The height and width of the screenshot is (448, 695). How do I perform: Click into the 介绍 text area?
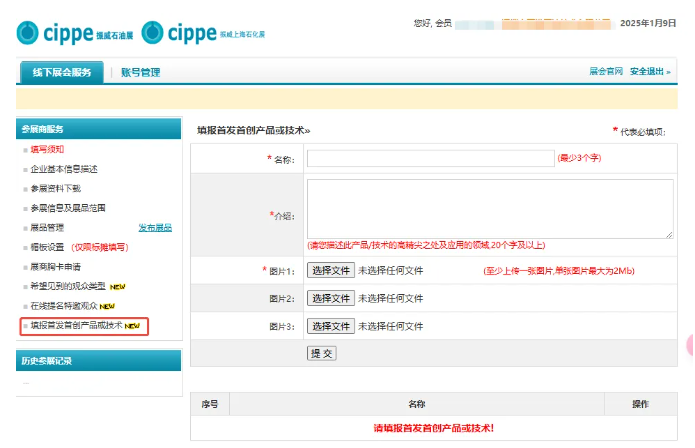tap(490, 209)
